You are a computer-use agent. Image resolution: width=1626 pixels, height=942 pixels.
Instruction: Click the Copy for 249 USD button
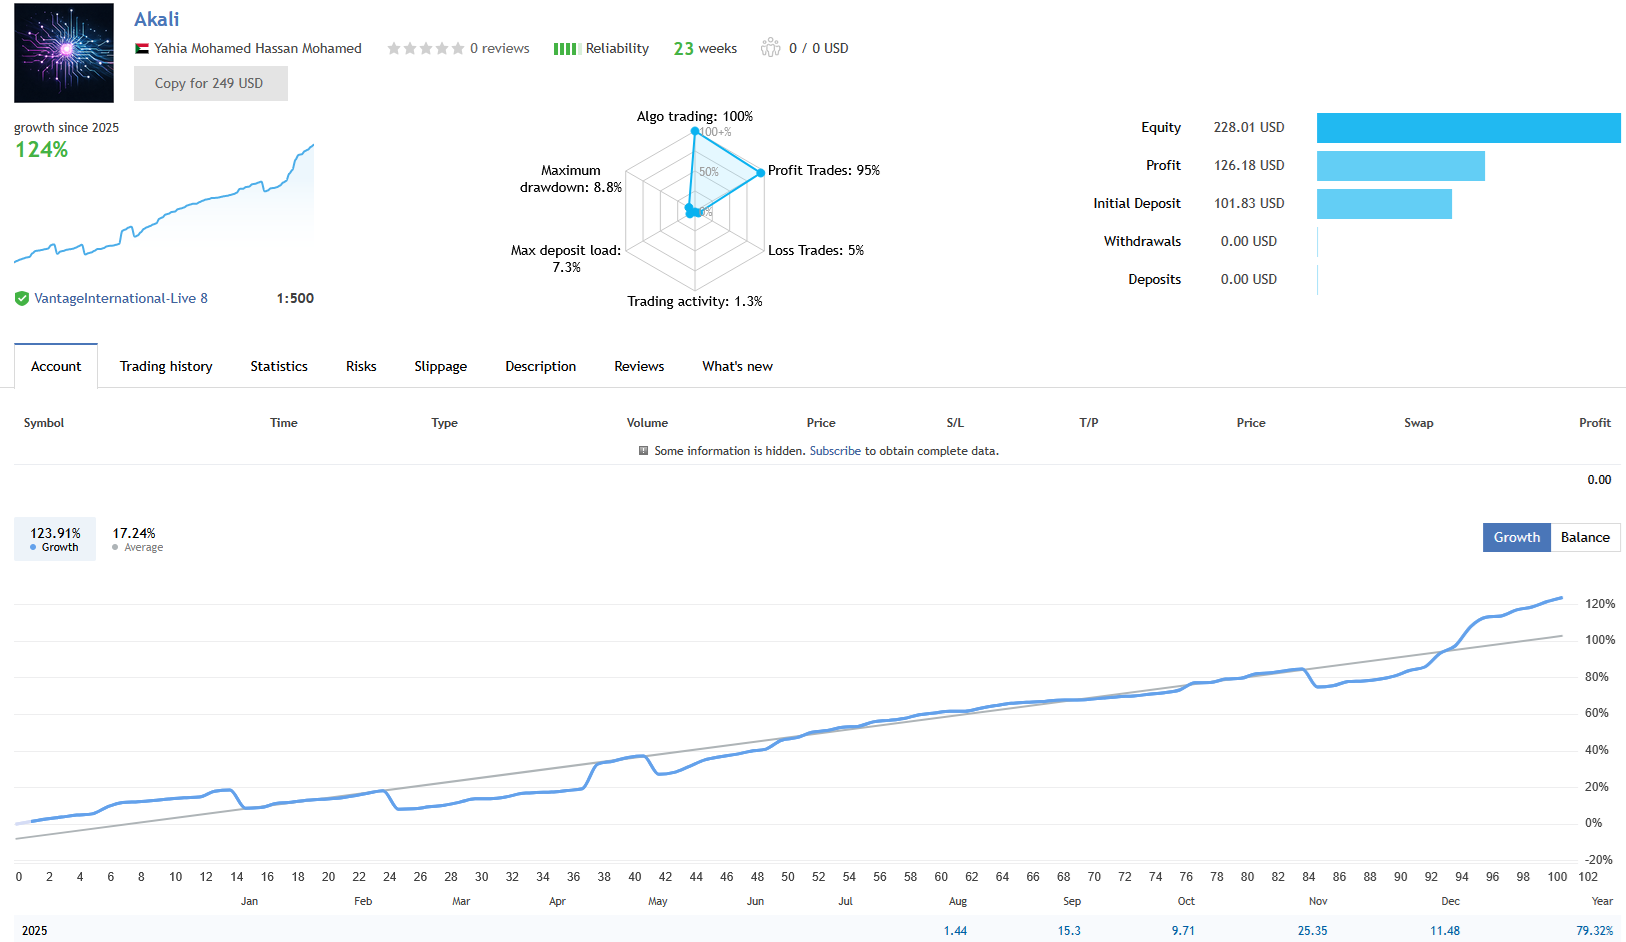[210, 83]
